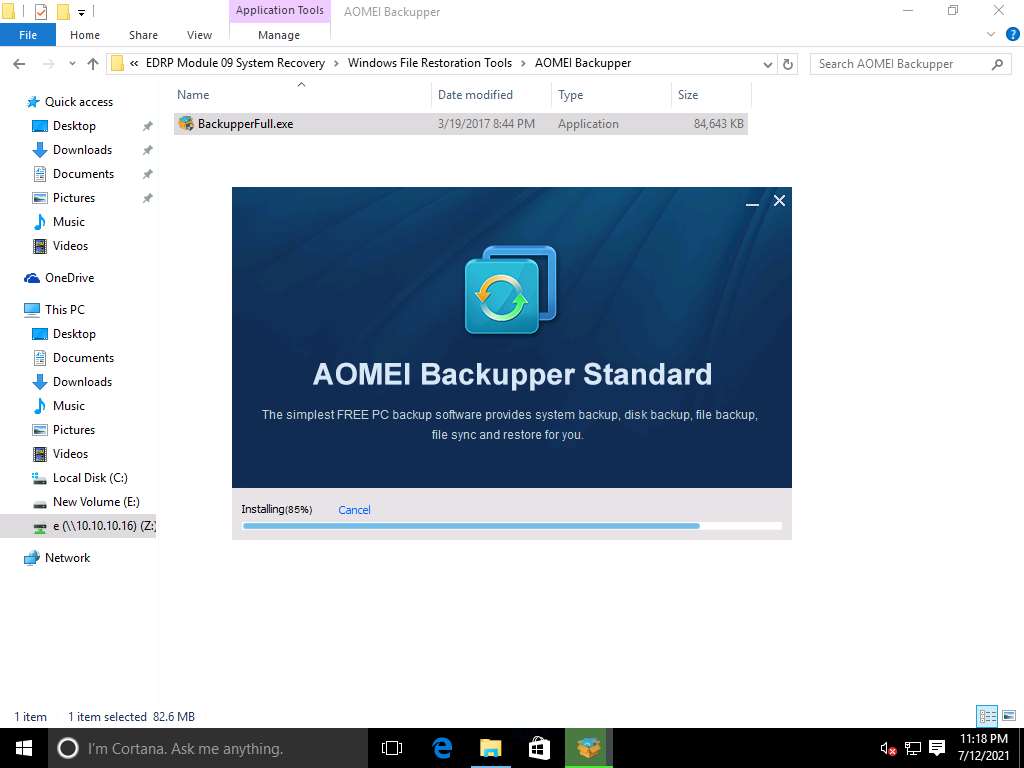Switch to large thumbnails view layout
1024x768 pixels.
tap(1009, 716)
